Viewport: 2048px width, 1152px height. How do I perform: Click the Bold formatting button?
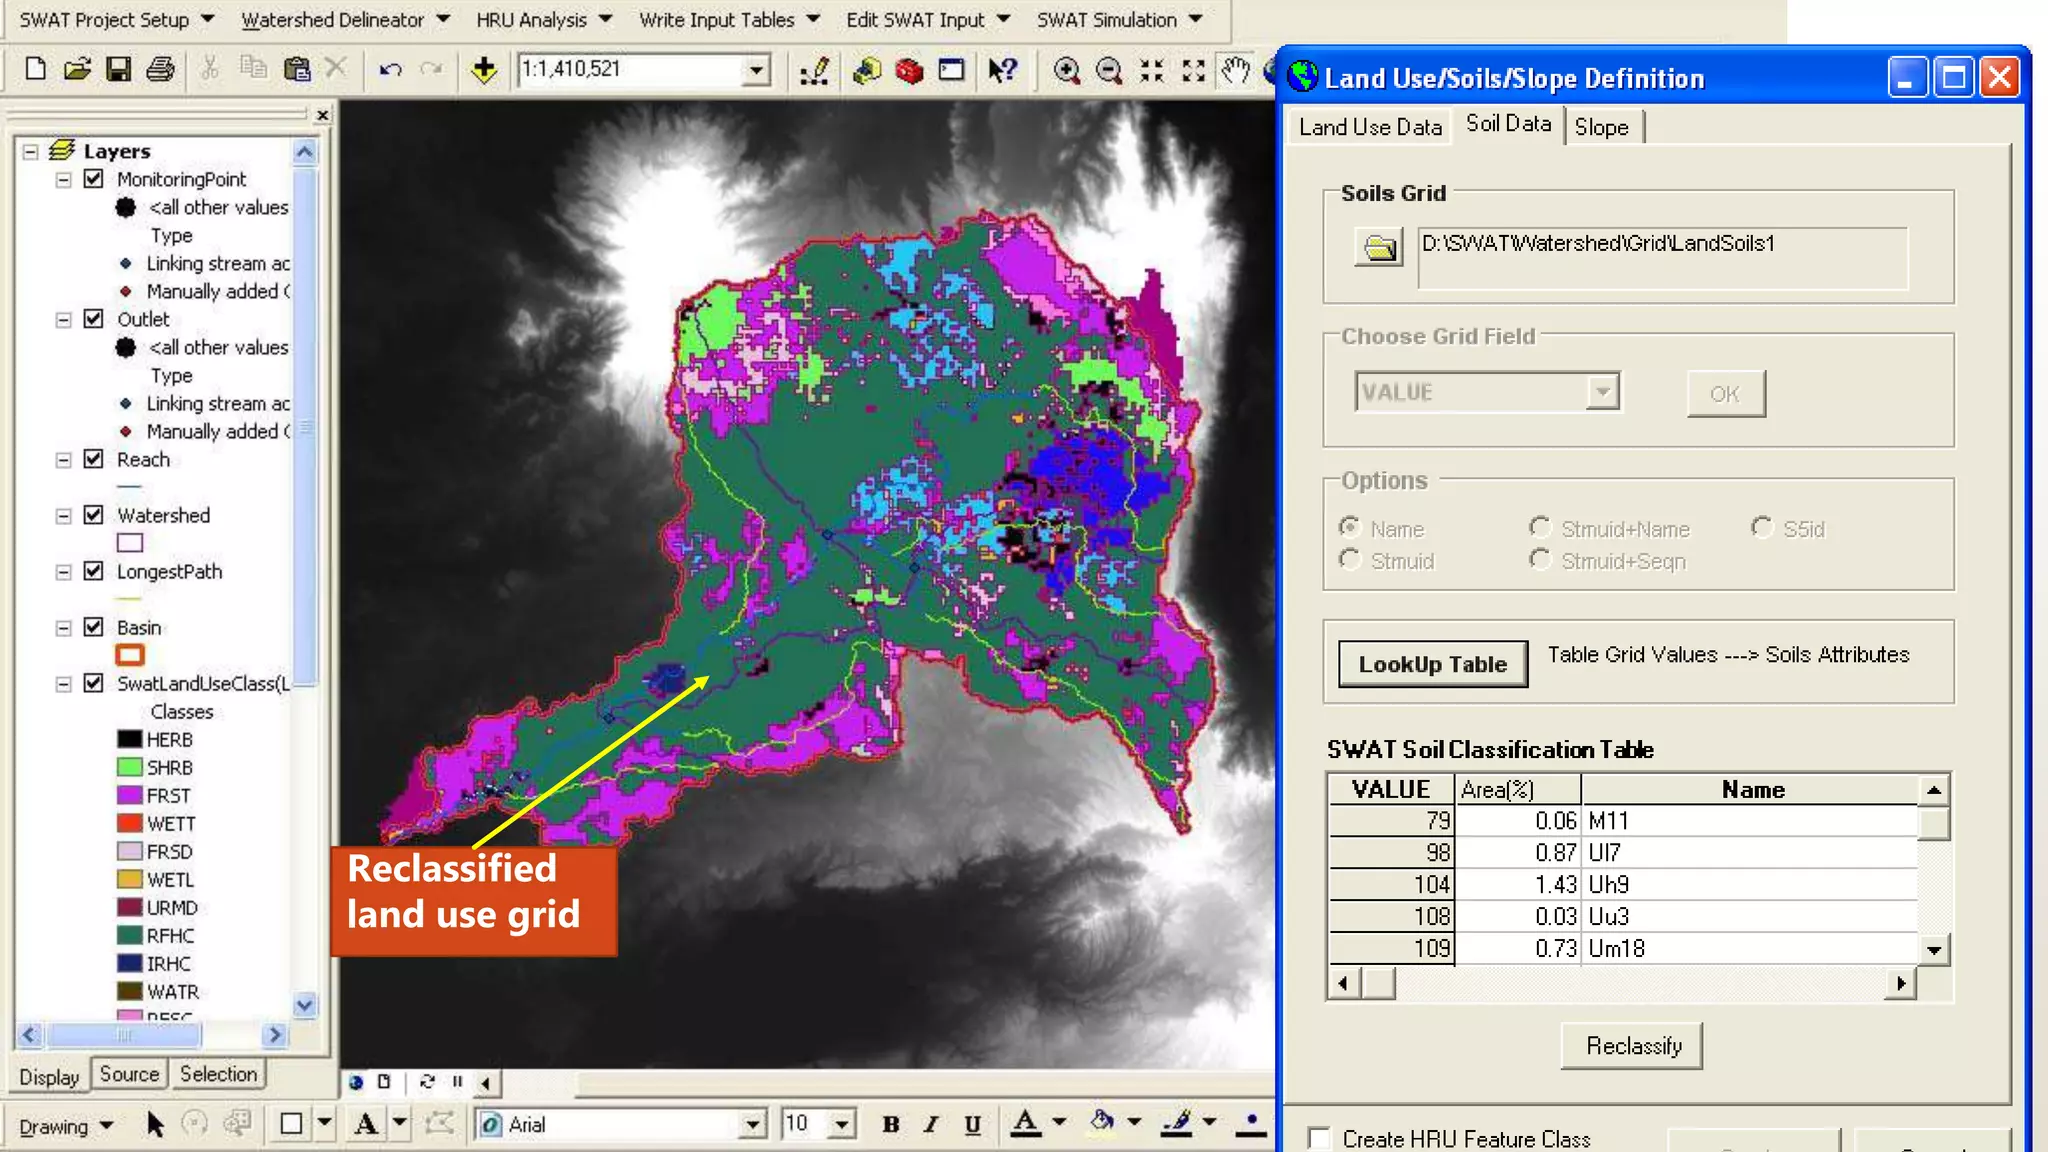(x=890, y=1124)
